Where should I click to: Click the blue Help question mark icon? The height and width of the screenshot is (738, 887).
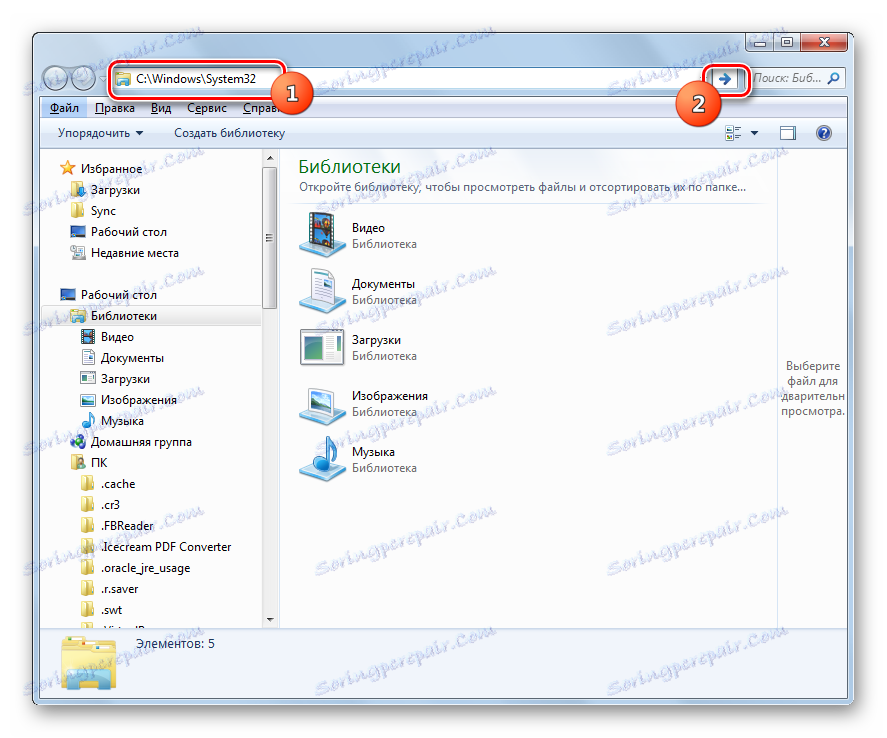822,132
